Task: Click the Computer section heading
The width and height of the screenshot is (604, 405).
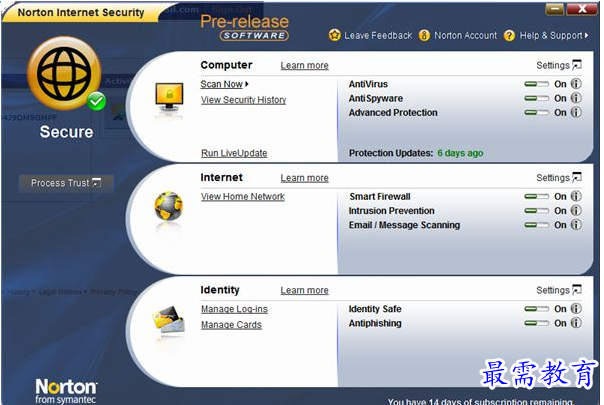Action: [x=226, y=65]
